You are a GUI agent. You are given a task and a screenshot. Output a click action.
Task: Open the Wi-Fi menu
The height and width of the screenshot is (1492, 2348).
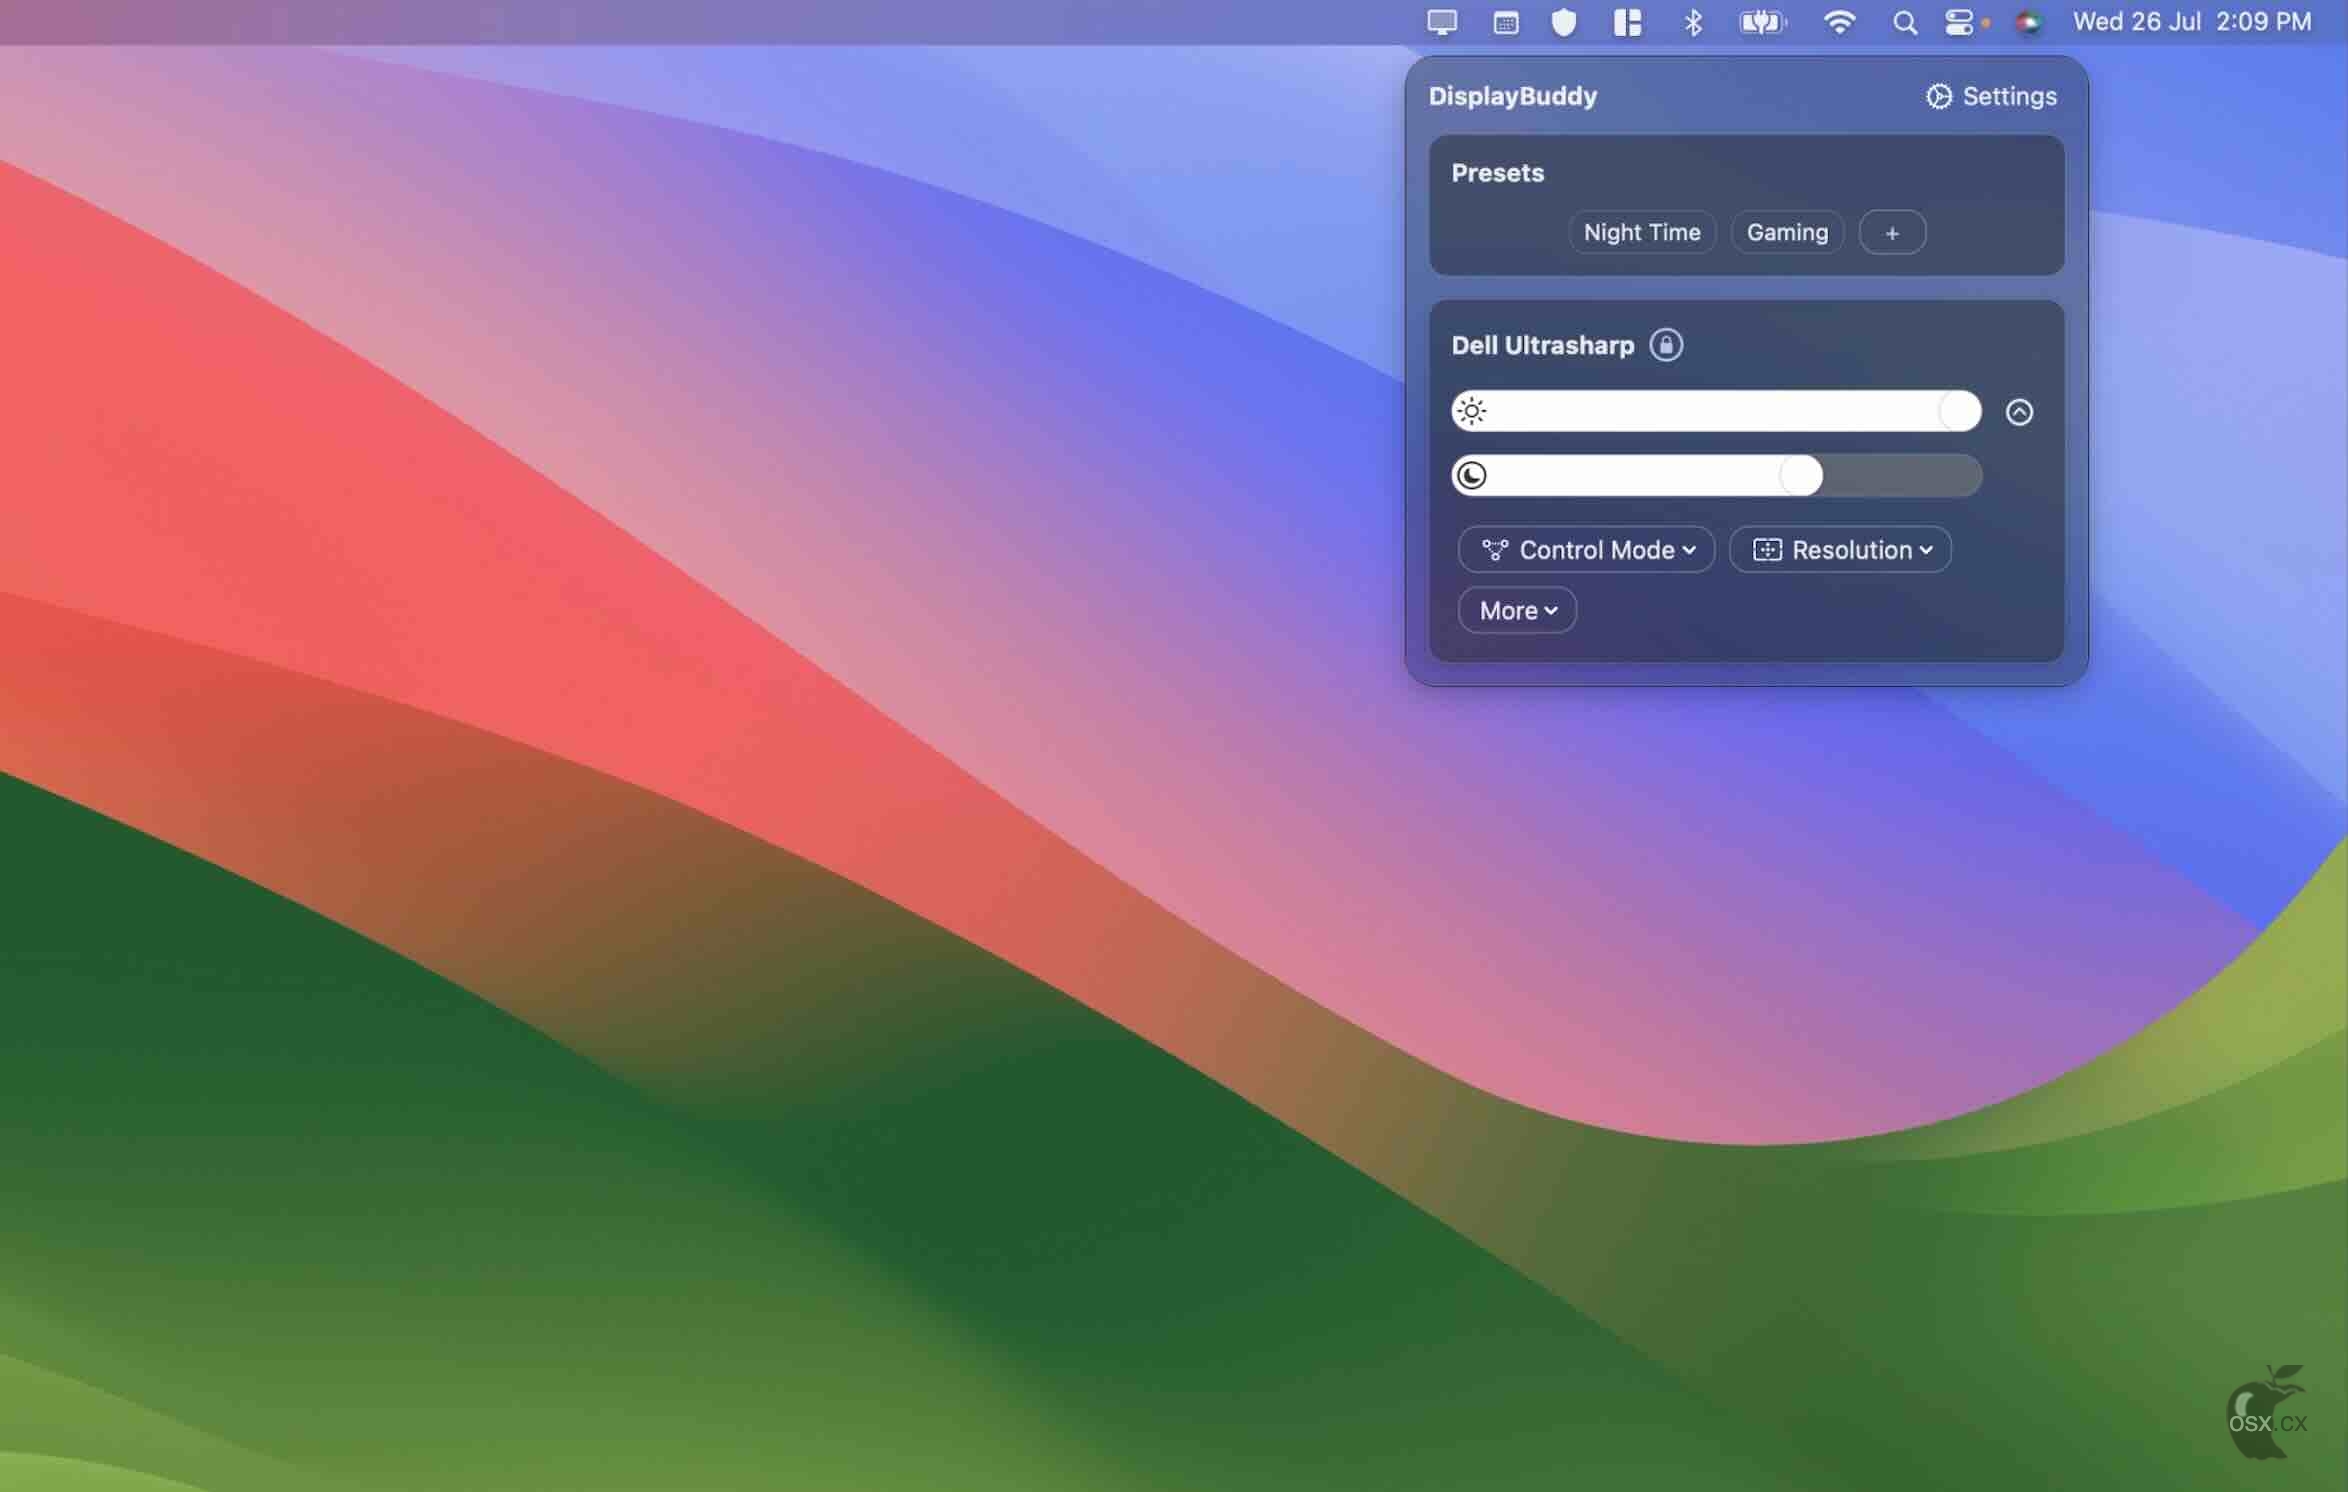tap(1839, 22)
